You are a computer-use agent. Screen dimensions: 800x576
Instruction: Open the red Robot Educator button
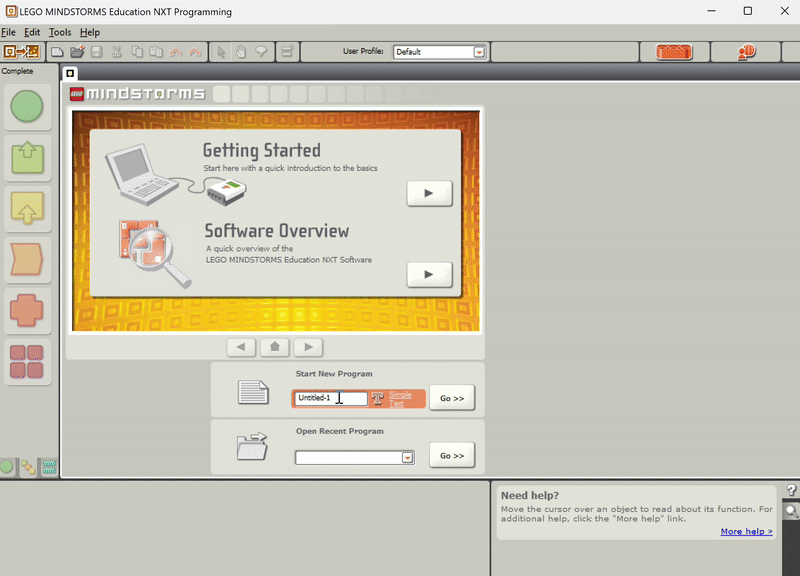673,52
